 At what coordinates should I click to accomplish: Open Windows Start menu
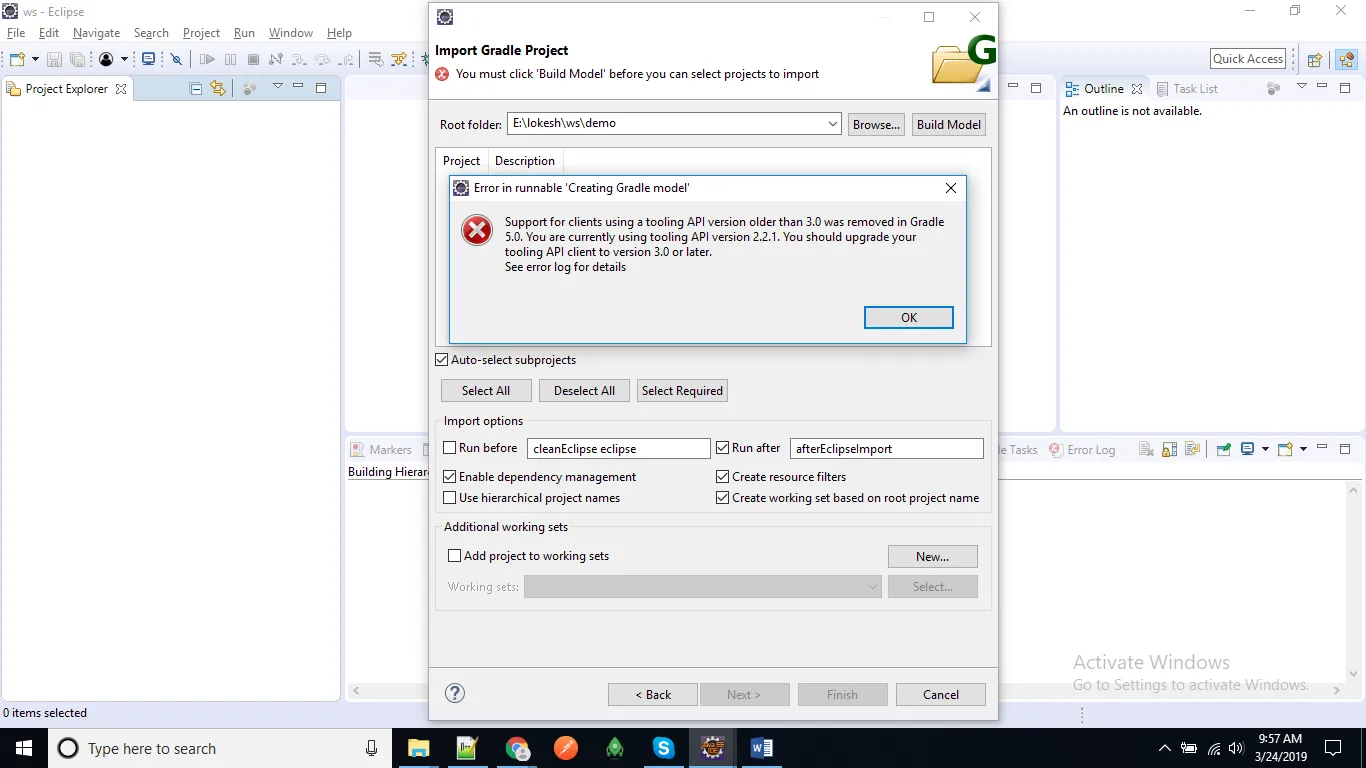23,748
